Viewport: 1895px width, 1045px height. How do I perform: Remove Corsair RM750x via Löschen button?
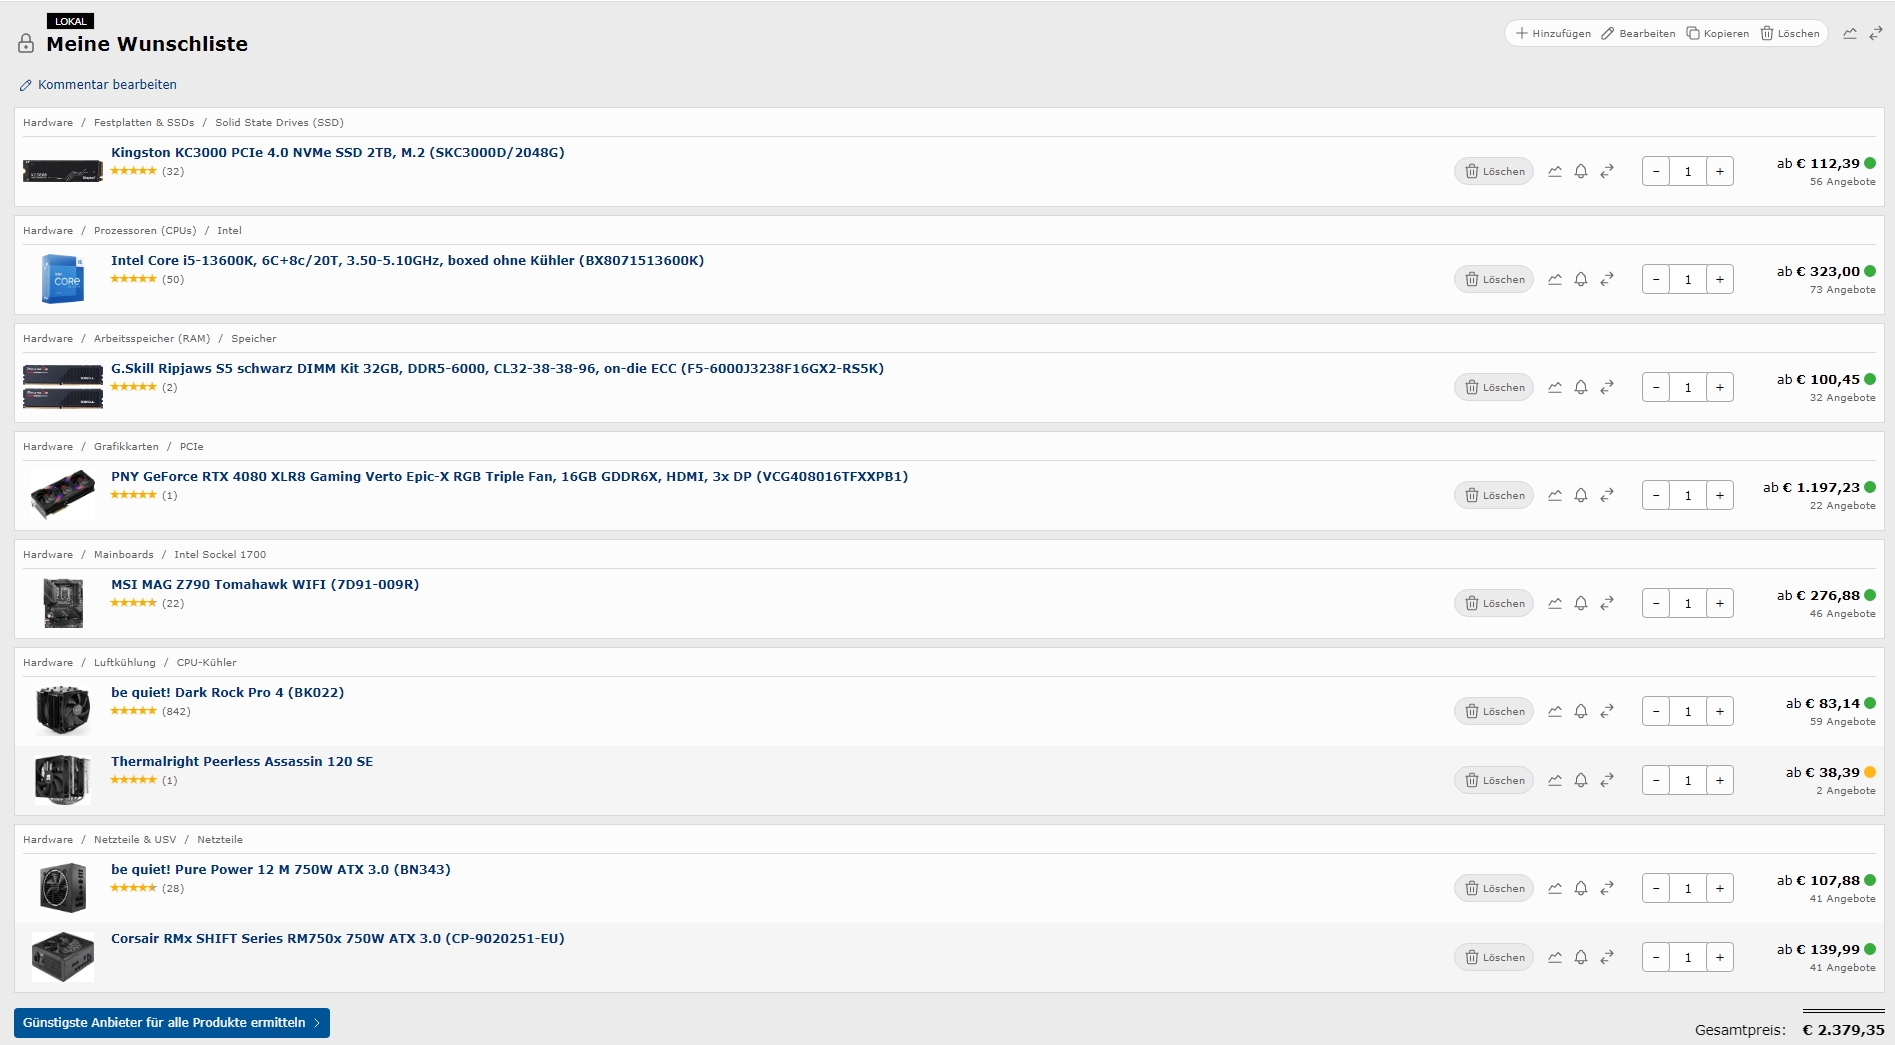pyautogui.click(x=1494, y=957)
